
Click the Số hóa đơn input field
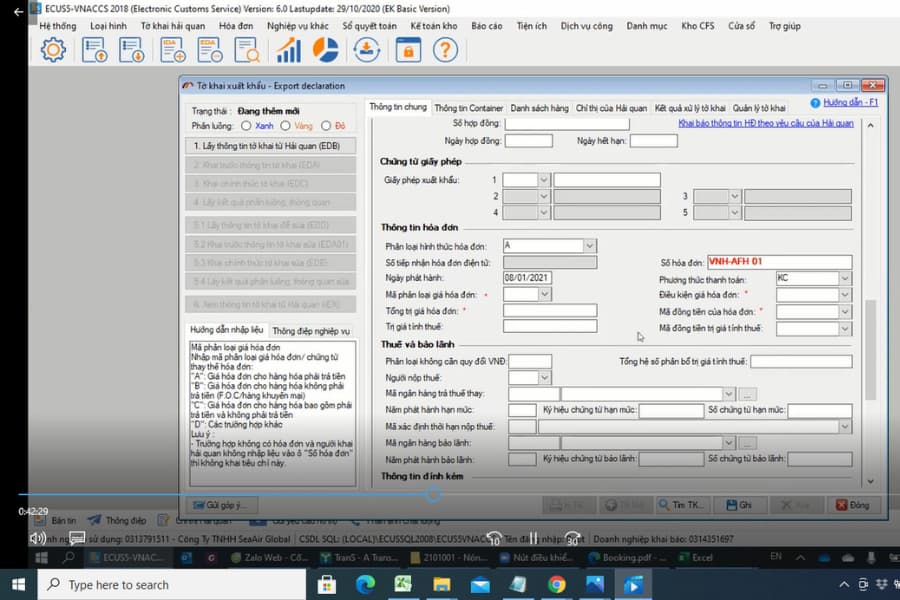[779, 262]
